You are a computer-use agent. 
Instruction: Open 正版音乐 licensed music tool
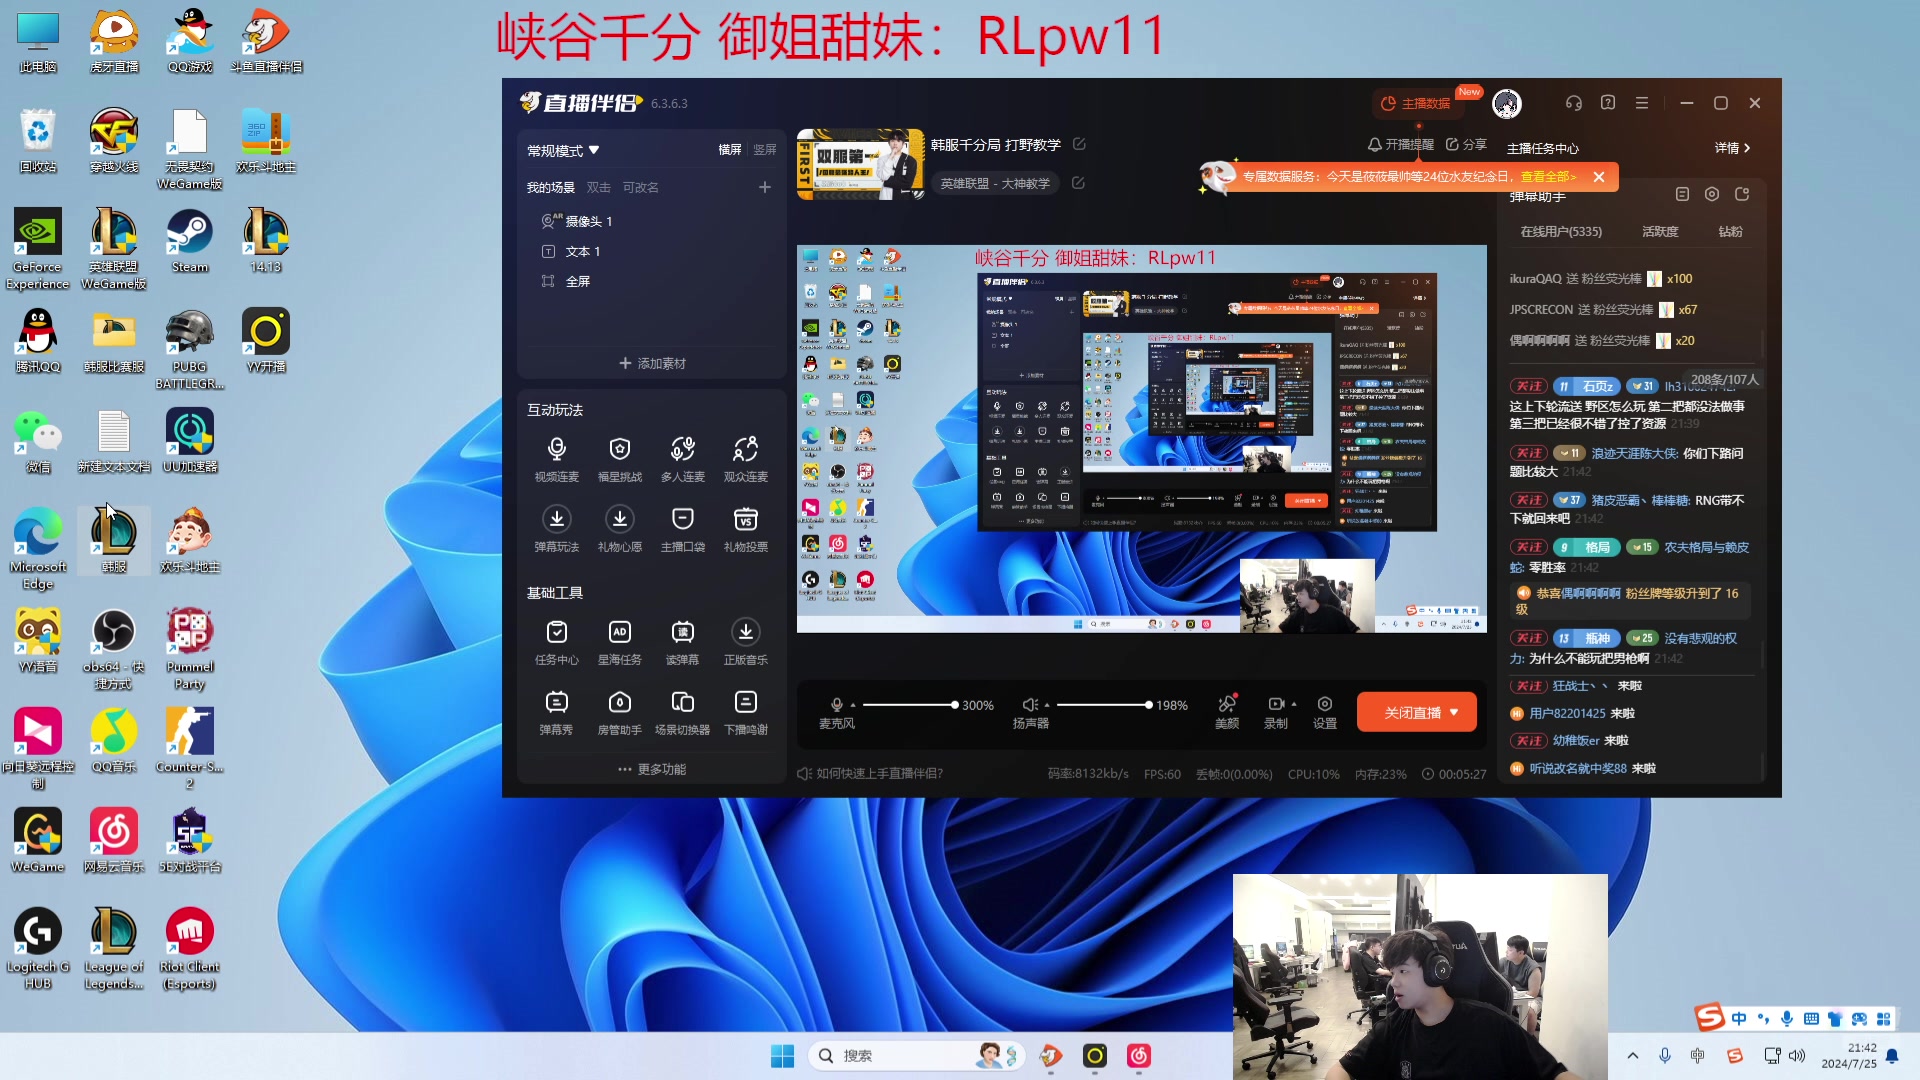coord(745,632)
